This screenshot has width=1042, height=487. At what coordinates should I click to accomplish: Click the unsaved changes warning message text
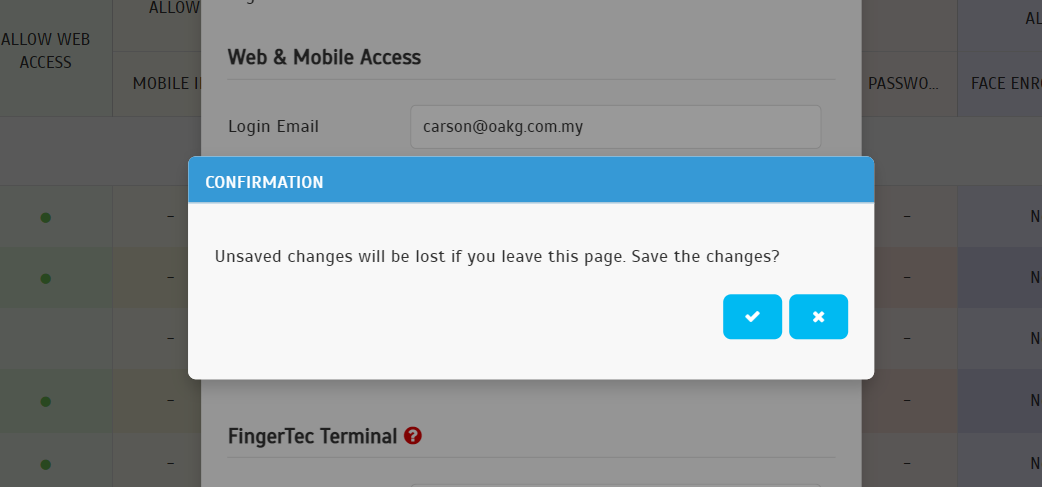coord(496,256)
